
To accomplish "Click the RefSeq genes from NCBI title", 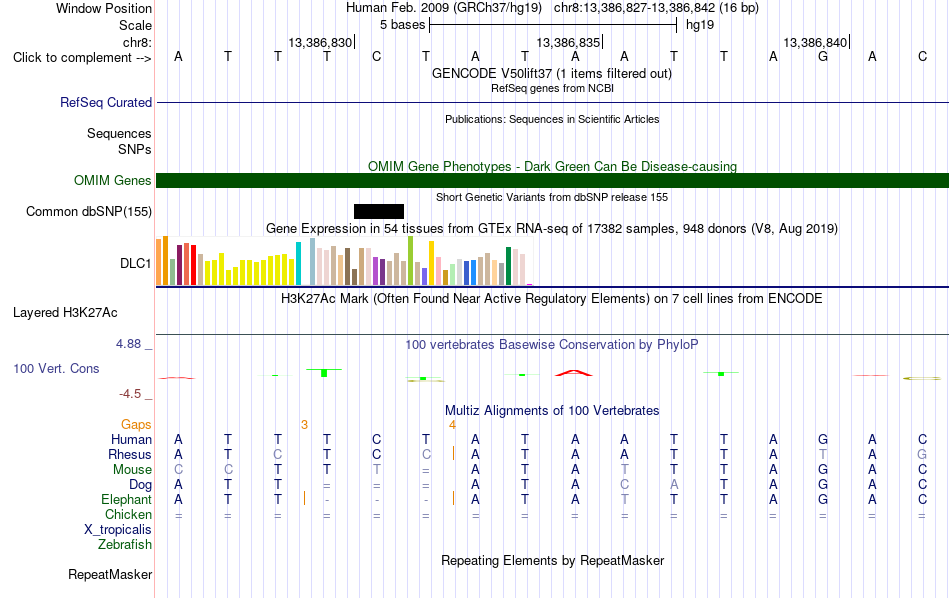I will [552, 88].
